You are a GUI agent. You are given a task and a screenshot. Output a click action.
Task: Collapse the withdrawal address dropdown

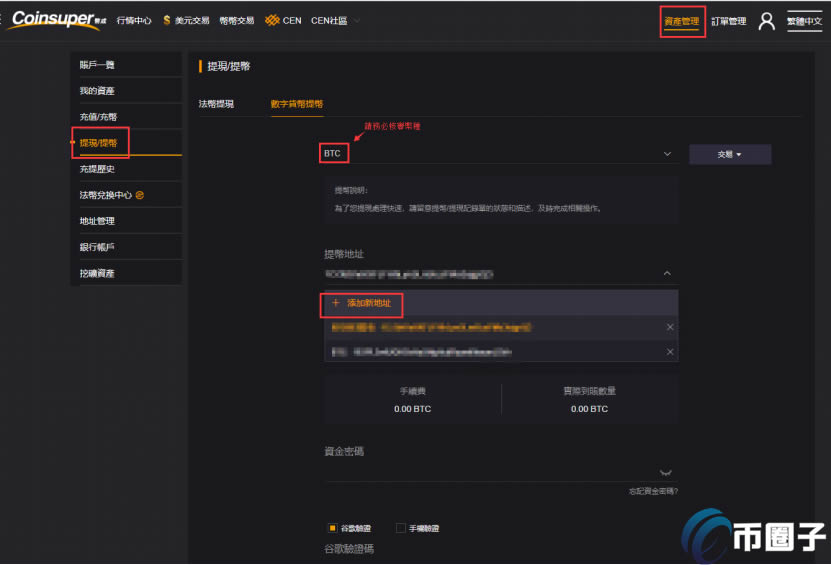[x=667, y=273]
